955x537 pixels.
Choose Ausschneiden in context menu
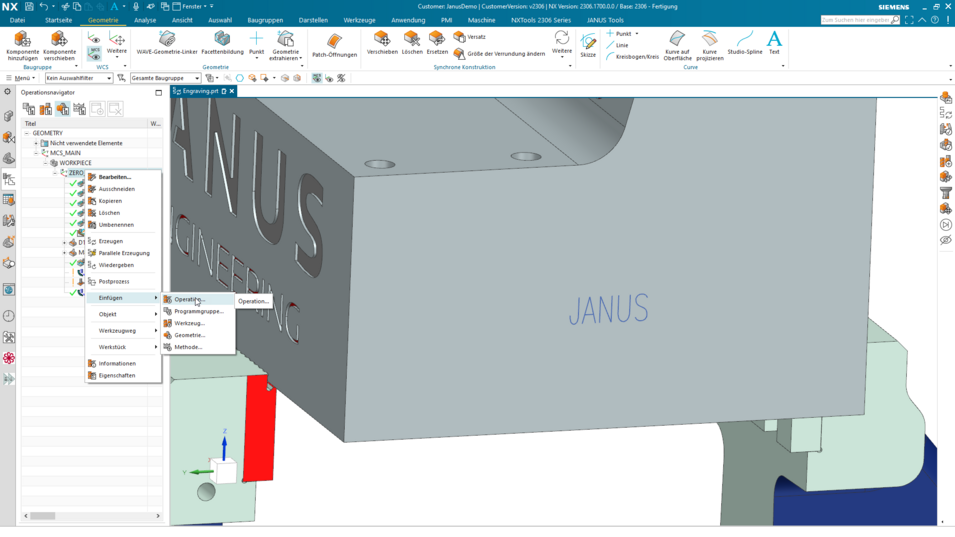tap(123, 189)
